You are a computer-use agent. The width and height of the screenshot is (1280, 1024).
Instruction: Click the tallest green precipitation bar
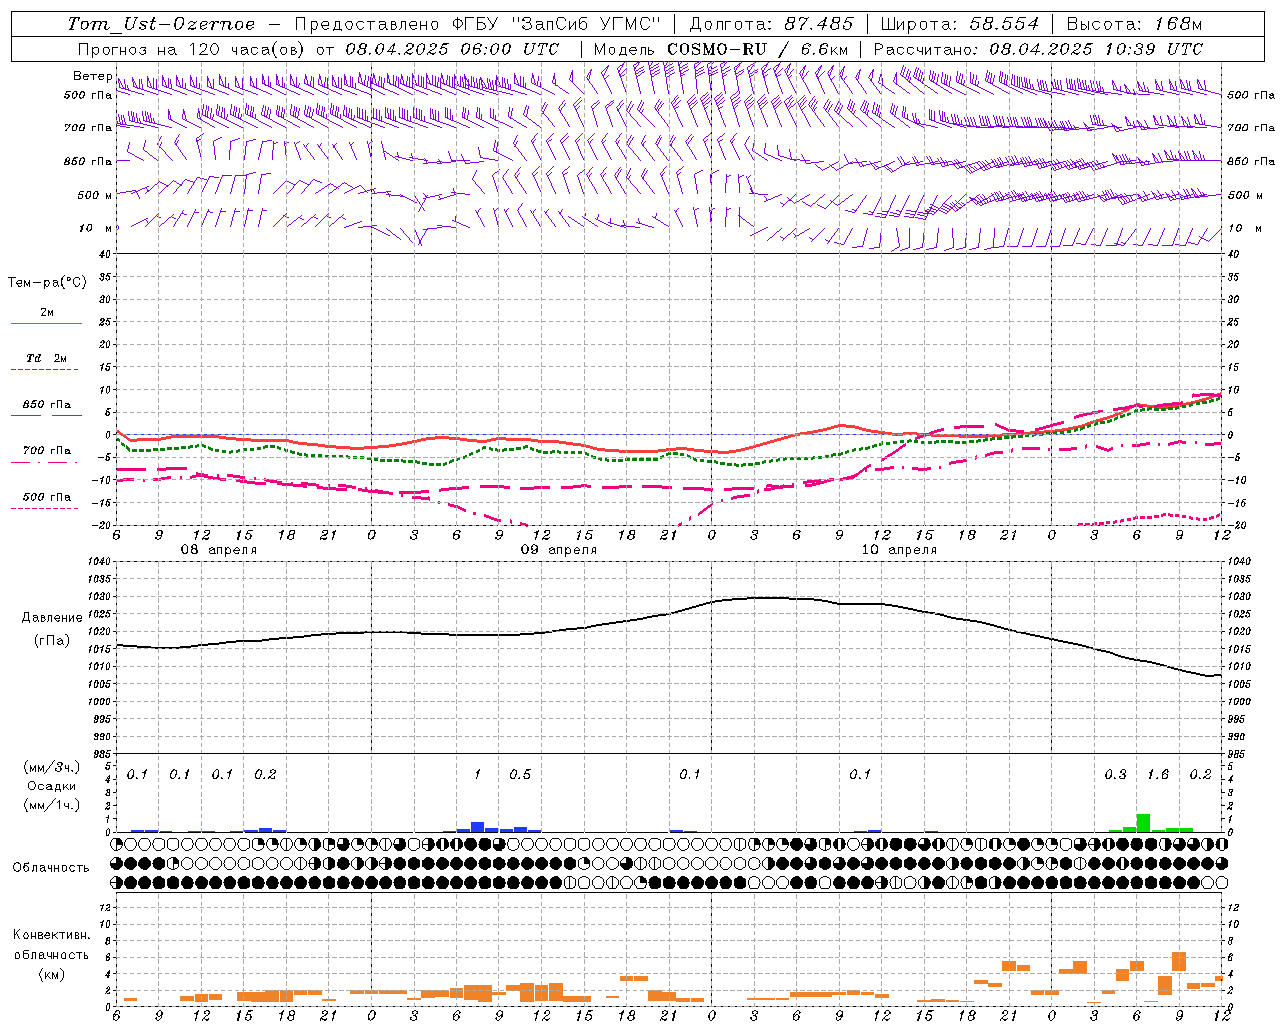click(1143, 823)
